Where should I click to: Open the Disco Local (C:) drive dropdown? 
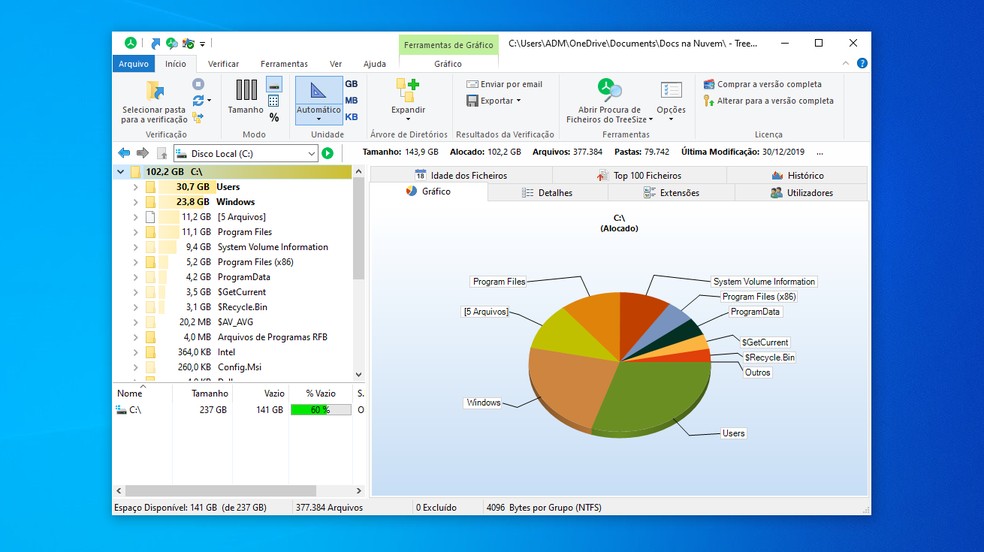[x=312, y=153]
